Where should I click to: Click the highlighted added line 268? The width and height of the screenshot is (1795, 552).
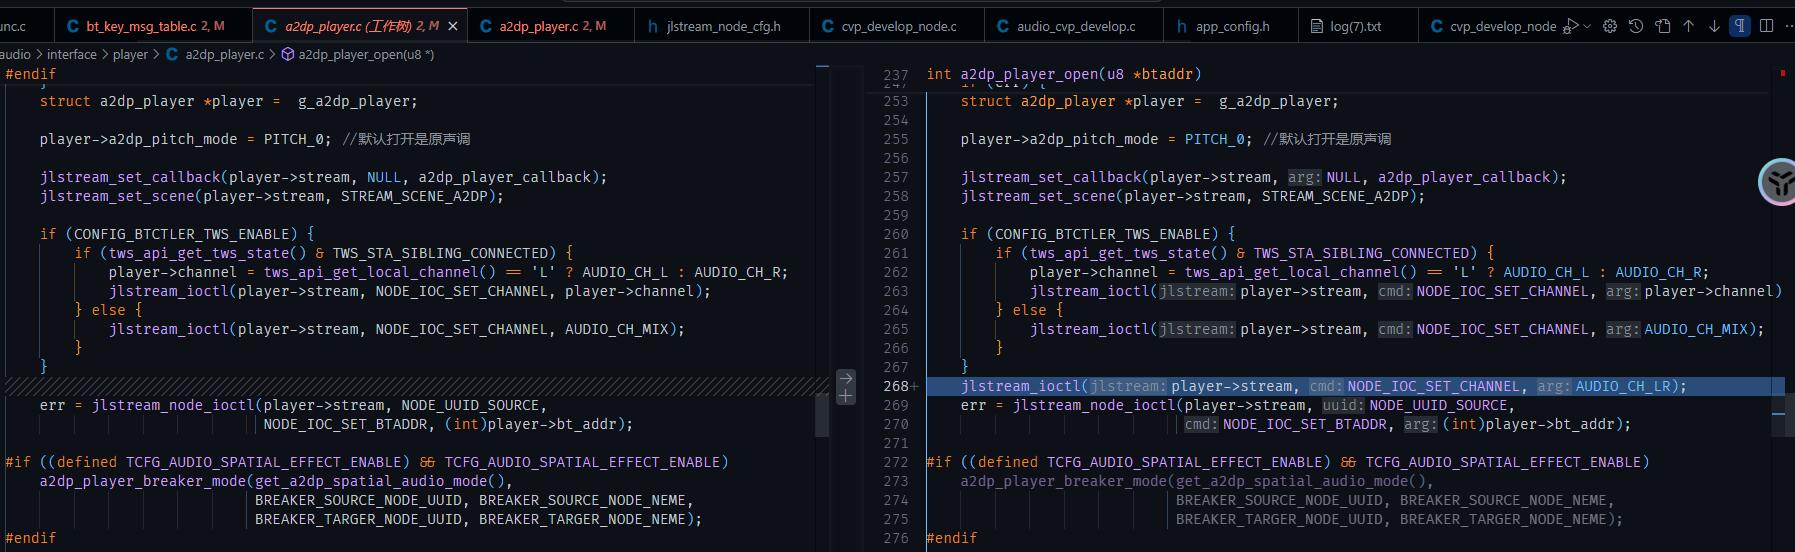(1355, 386)
